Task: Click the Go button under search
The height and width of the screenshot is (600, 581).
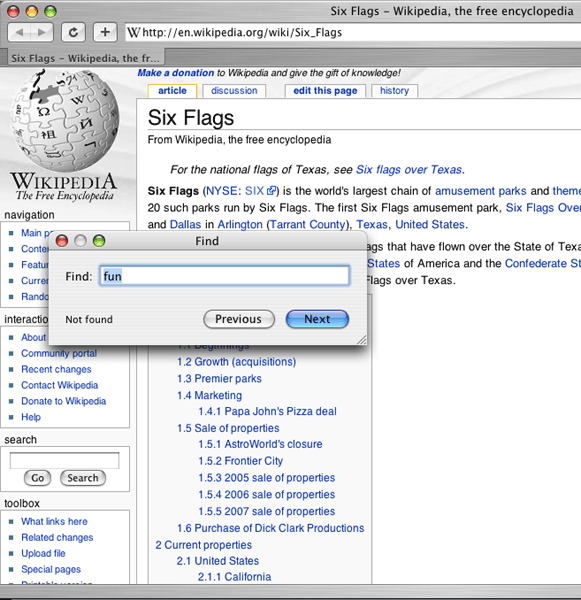Action: [38, 478]
